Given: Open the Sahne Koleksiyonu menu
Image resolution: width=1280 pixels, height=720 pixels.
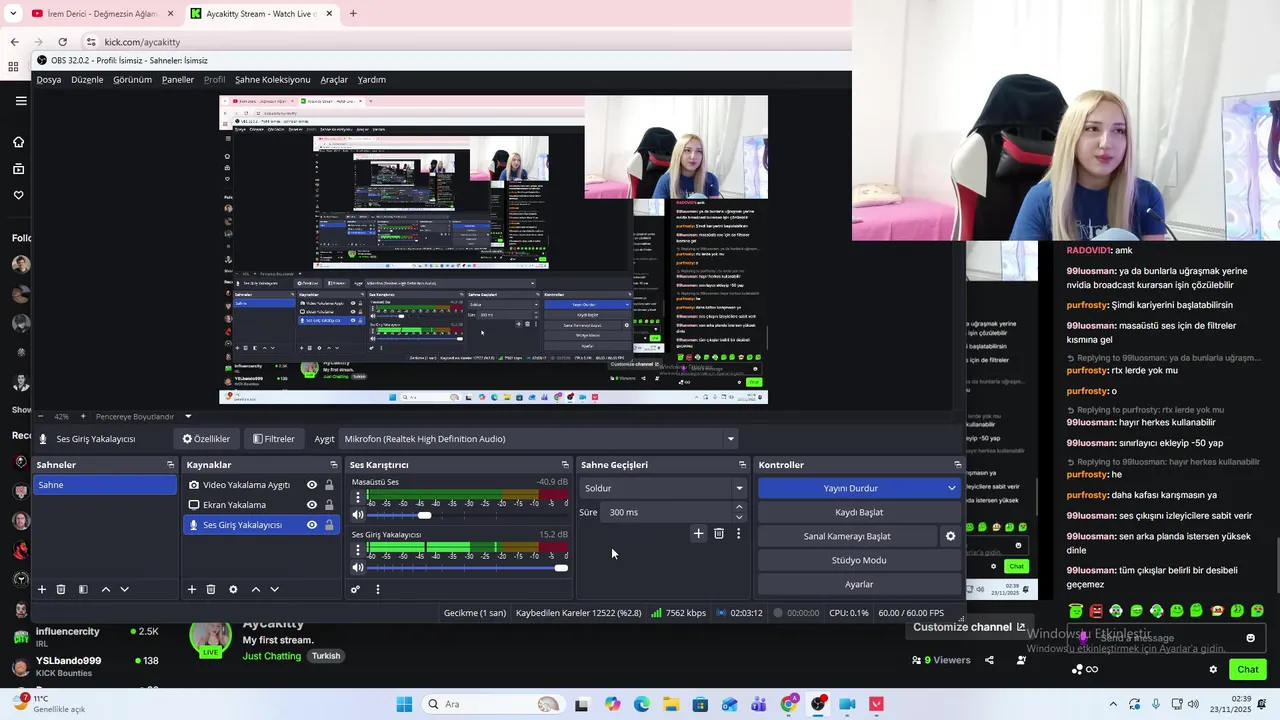Looking at the screenshot, I should point(272,80).
